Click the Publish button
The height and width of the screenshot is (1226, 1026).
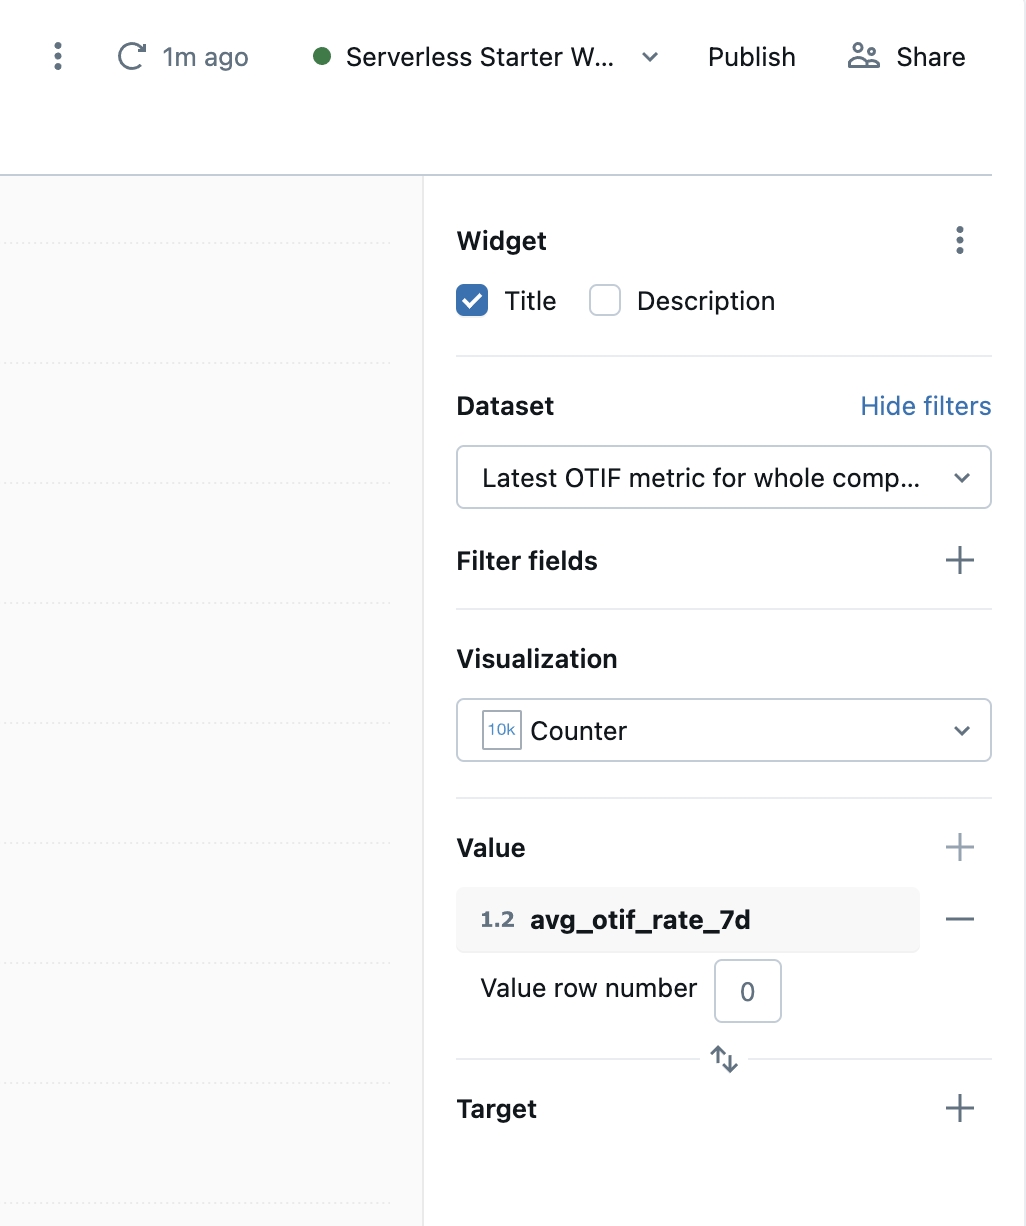click(x=751, y=57)
